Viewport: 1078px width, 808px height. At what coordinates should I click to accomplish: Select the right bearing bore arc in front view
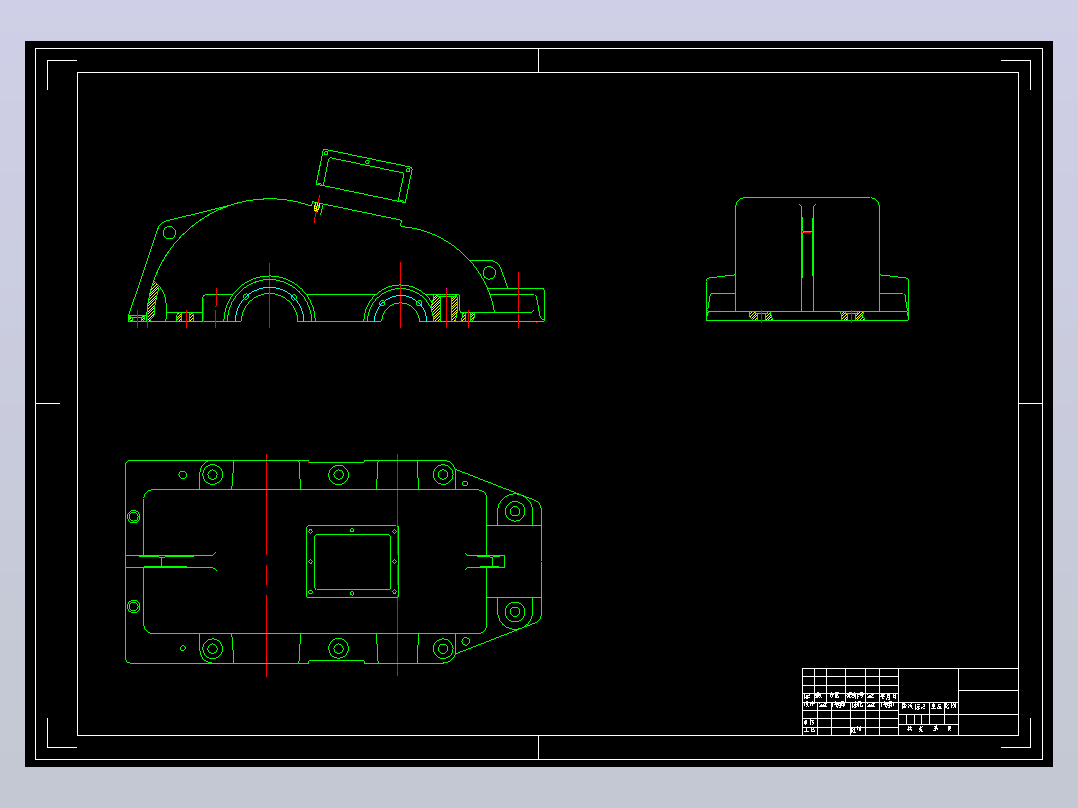tap(400, 303)
